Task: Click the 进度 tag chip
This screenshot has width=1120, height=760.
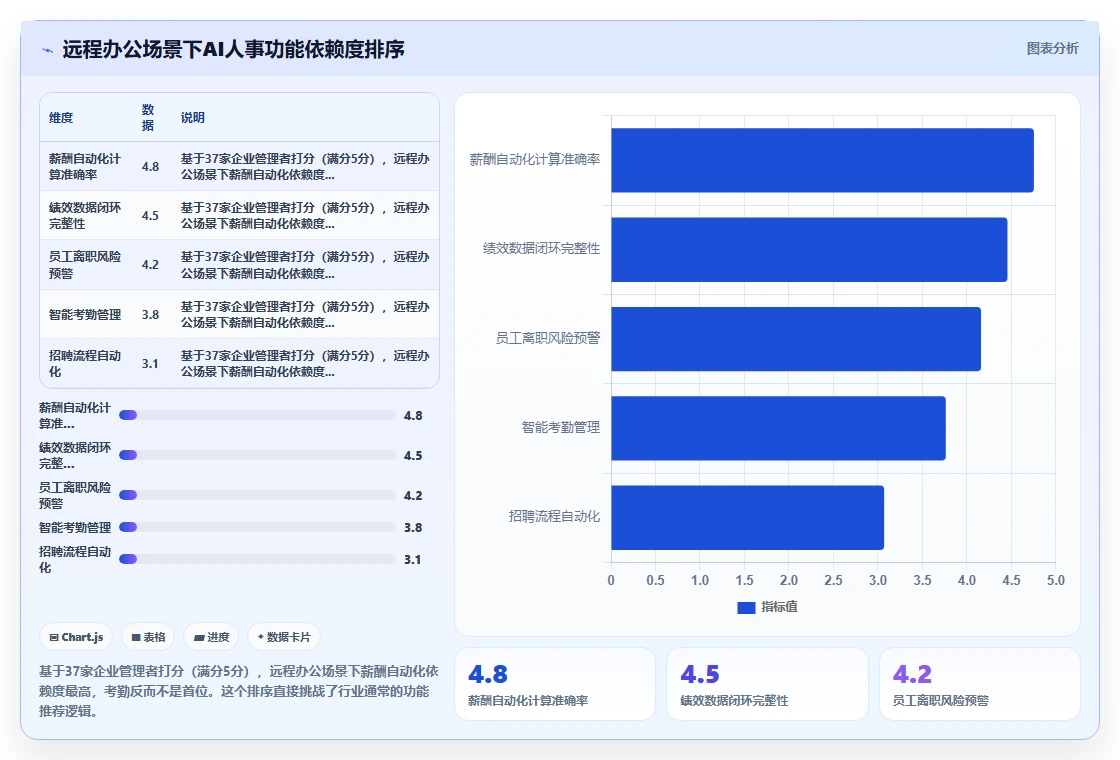Action: 211,637
